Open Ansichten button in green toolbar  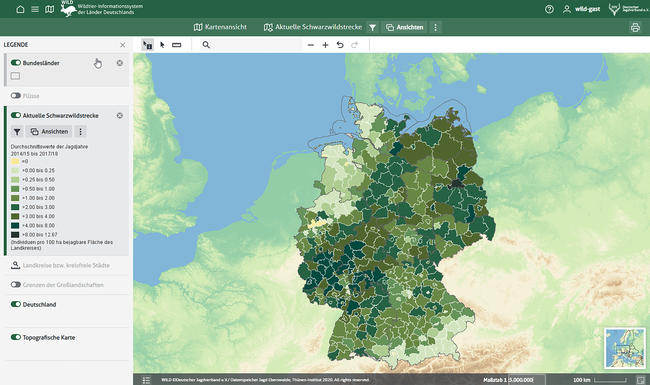[405, 27]
